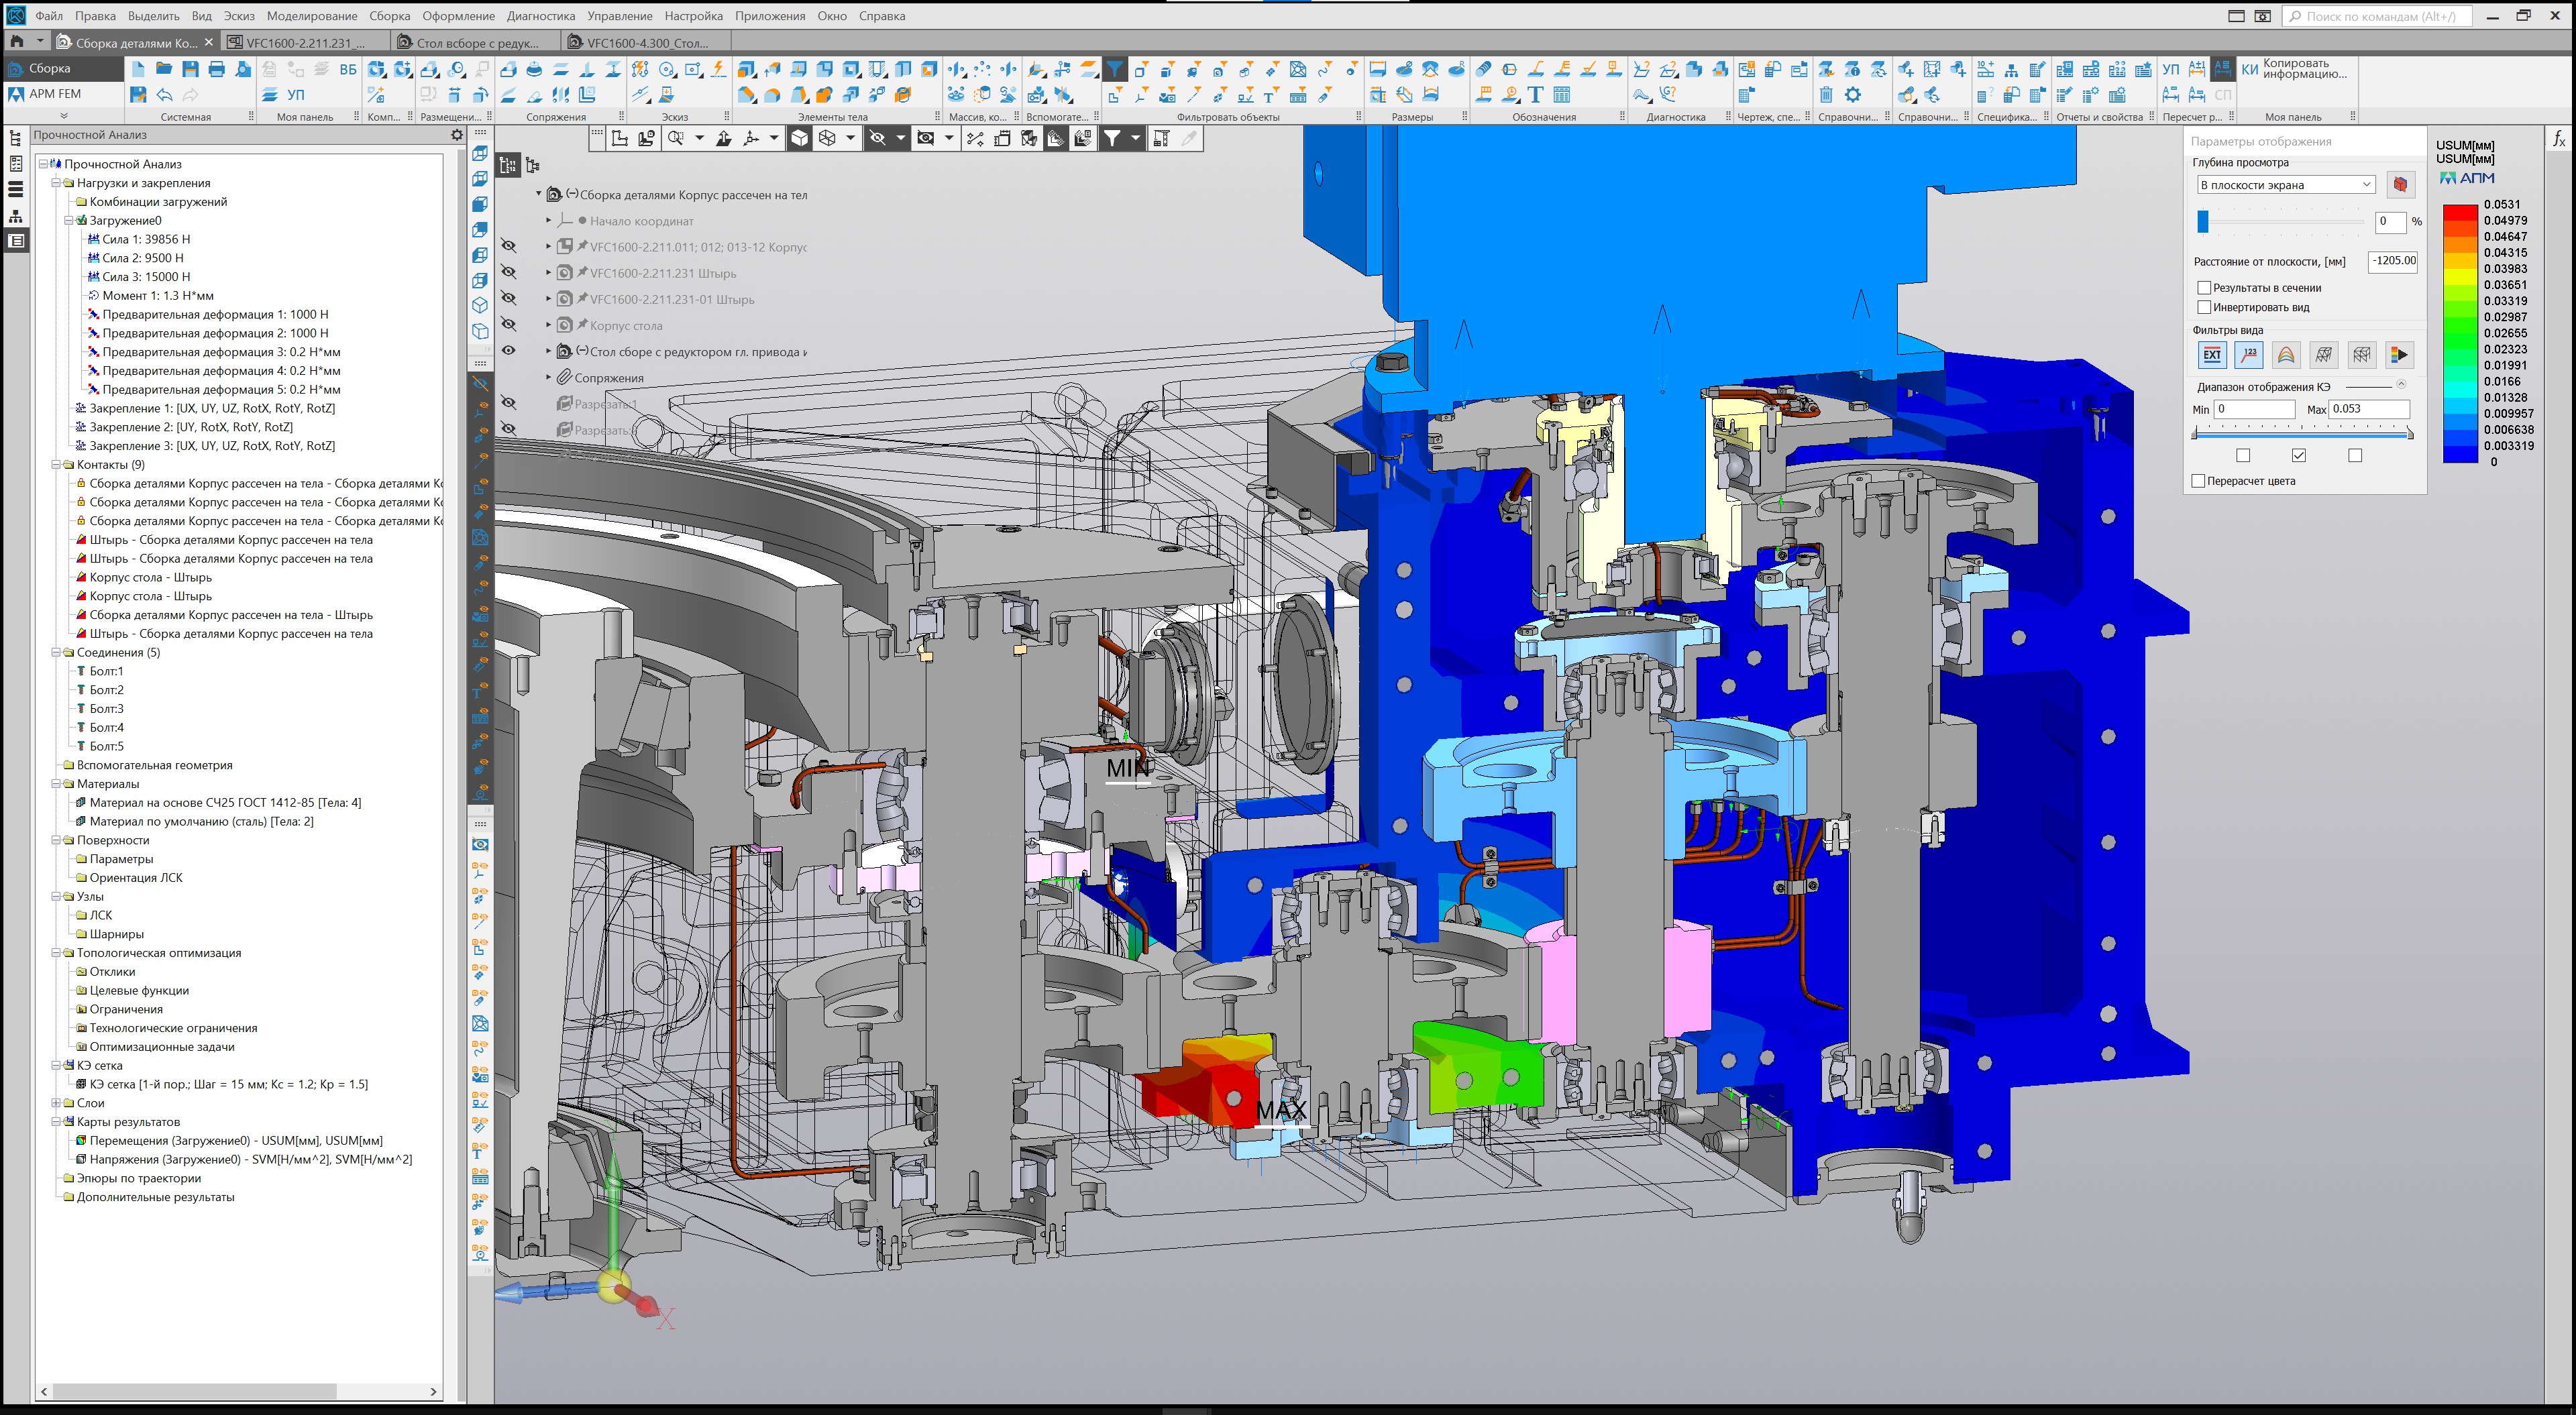
Task: Enable the Перерасчет цвета checkbox
Action: pos(2198,481)
